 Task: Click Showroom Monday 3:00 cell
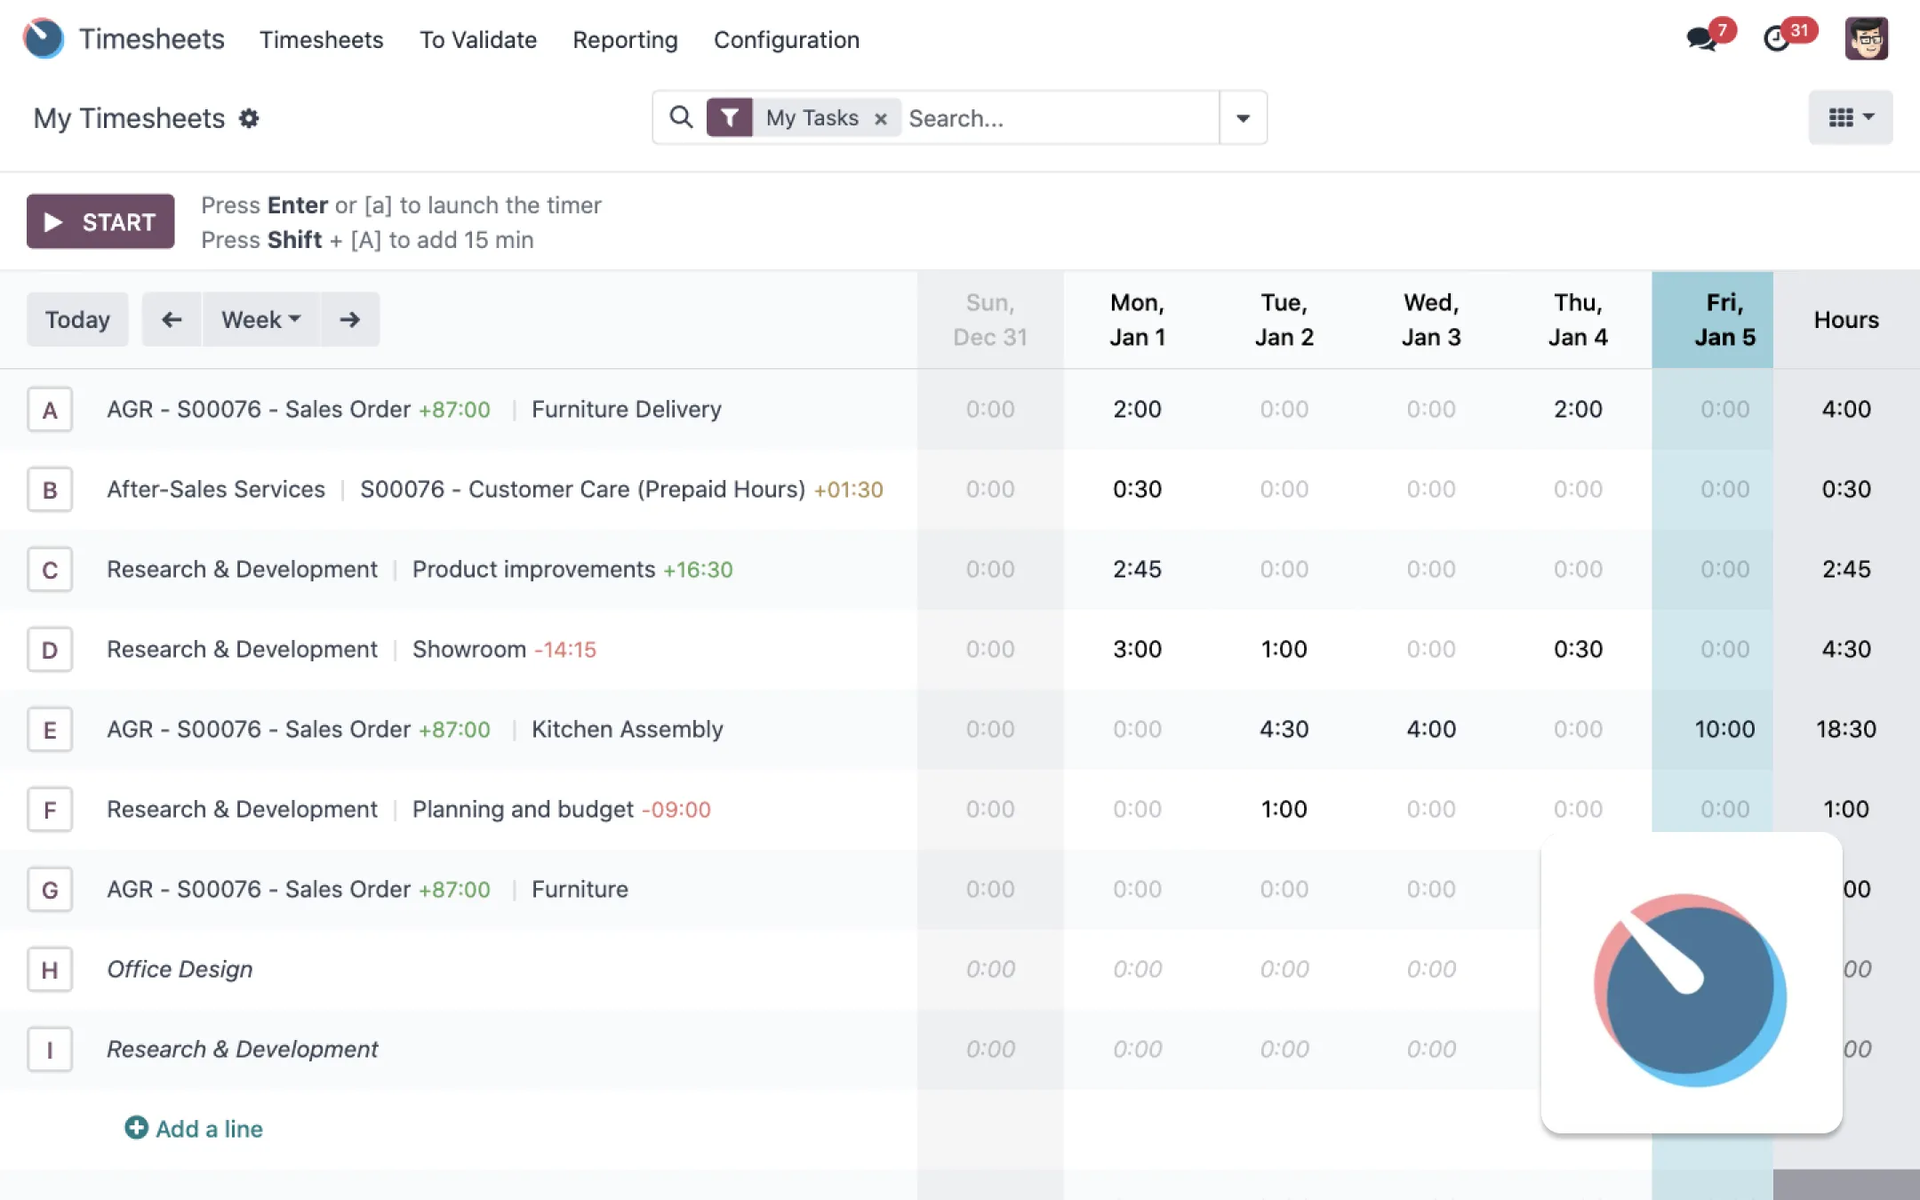tap(1137, 649)
